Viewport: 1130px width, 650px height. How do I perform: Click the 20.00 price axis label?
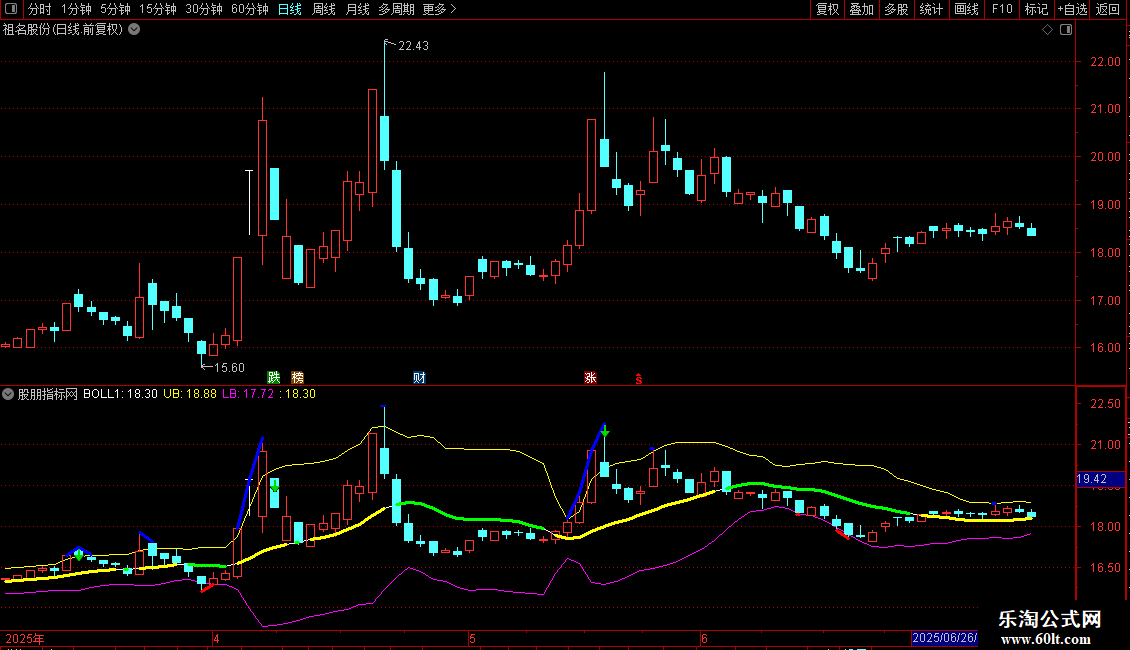pos(1105,157)
